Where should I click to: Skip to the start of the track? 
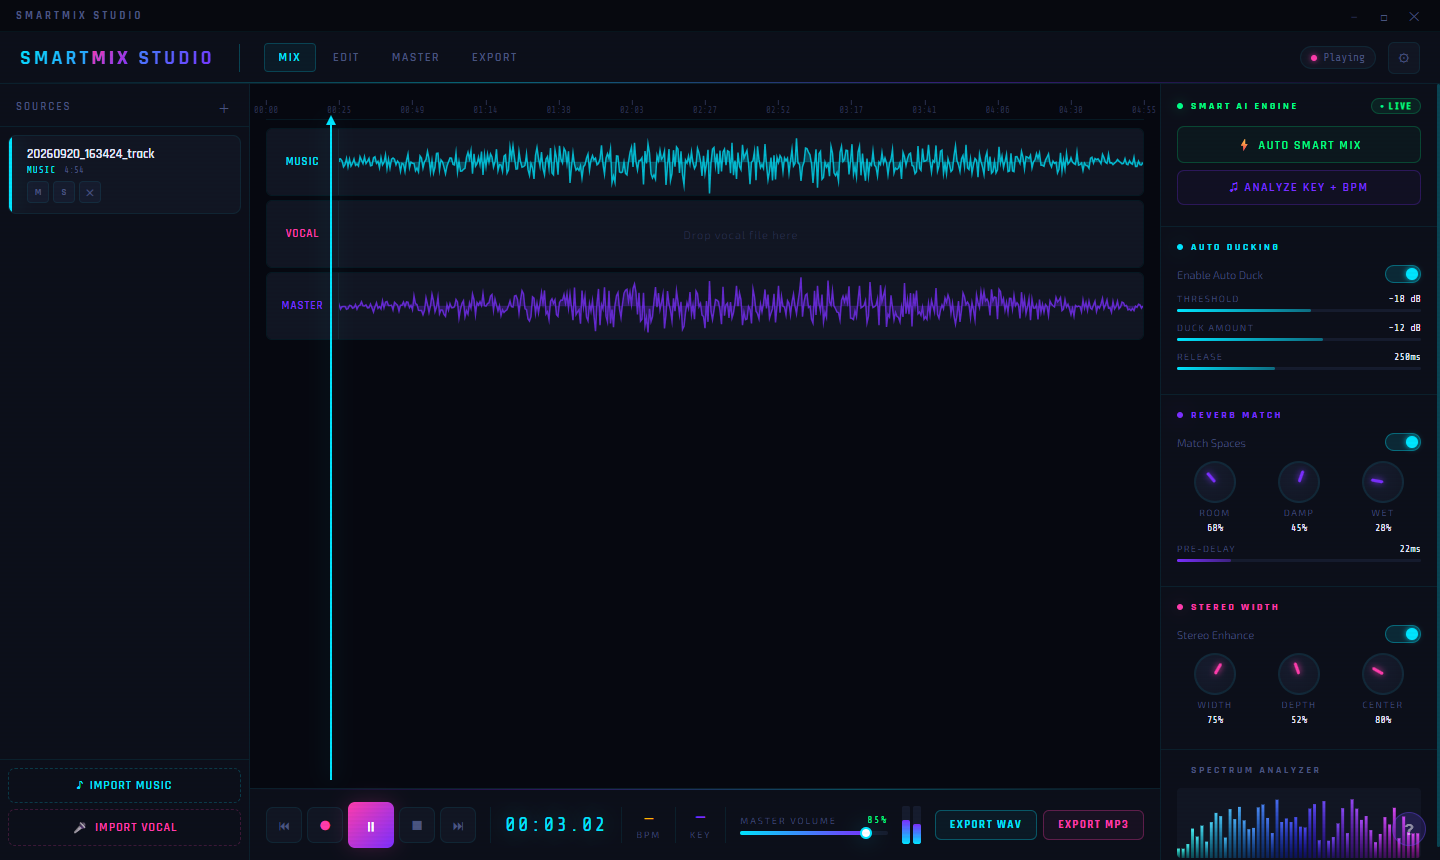pos(284,825)
